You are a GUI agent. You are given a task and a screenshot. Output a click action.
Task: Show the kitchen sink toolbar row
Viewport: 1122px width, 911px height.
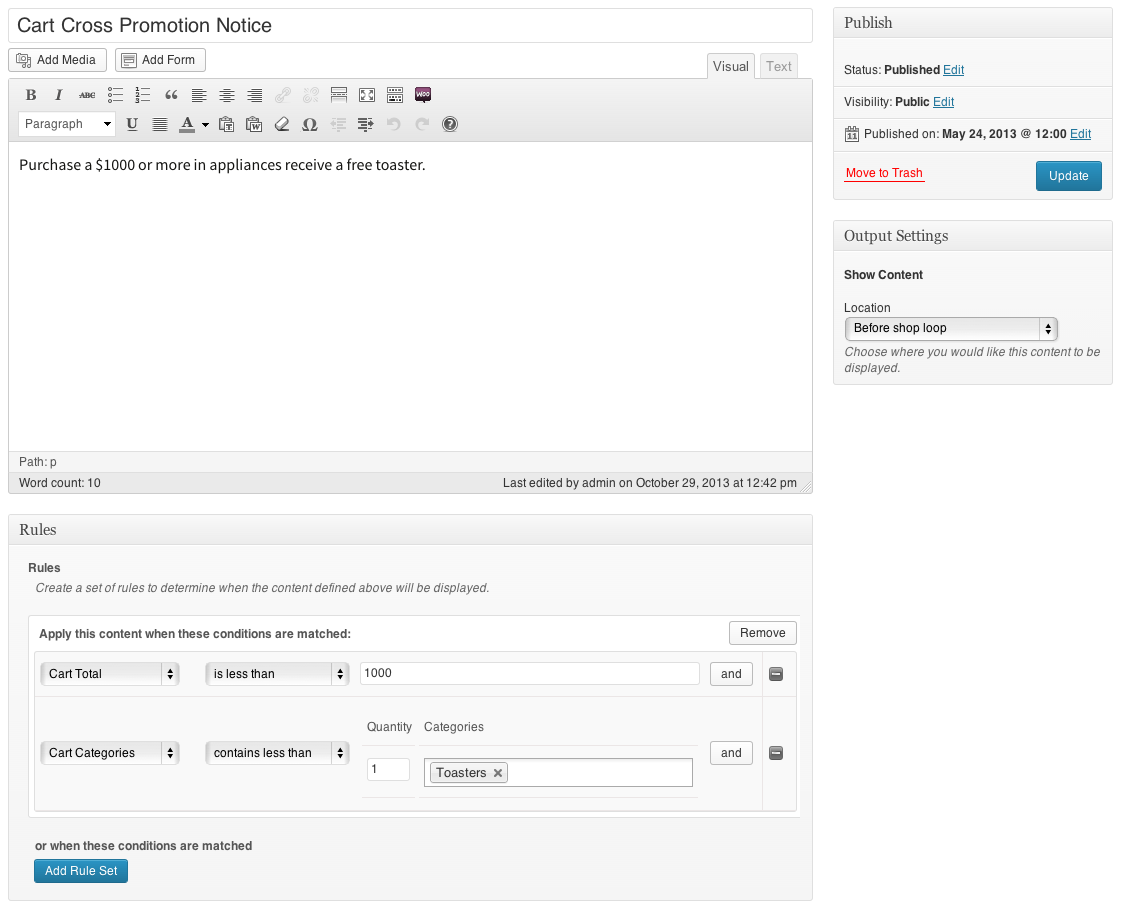[x=395, y=95]
